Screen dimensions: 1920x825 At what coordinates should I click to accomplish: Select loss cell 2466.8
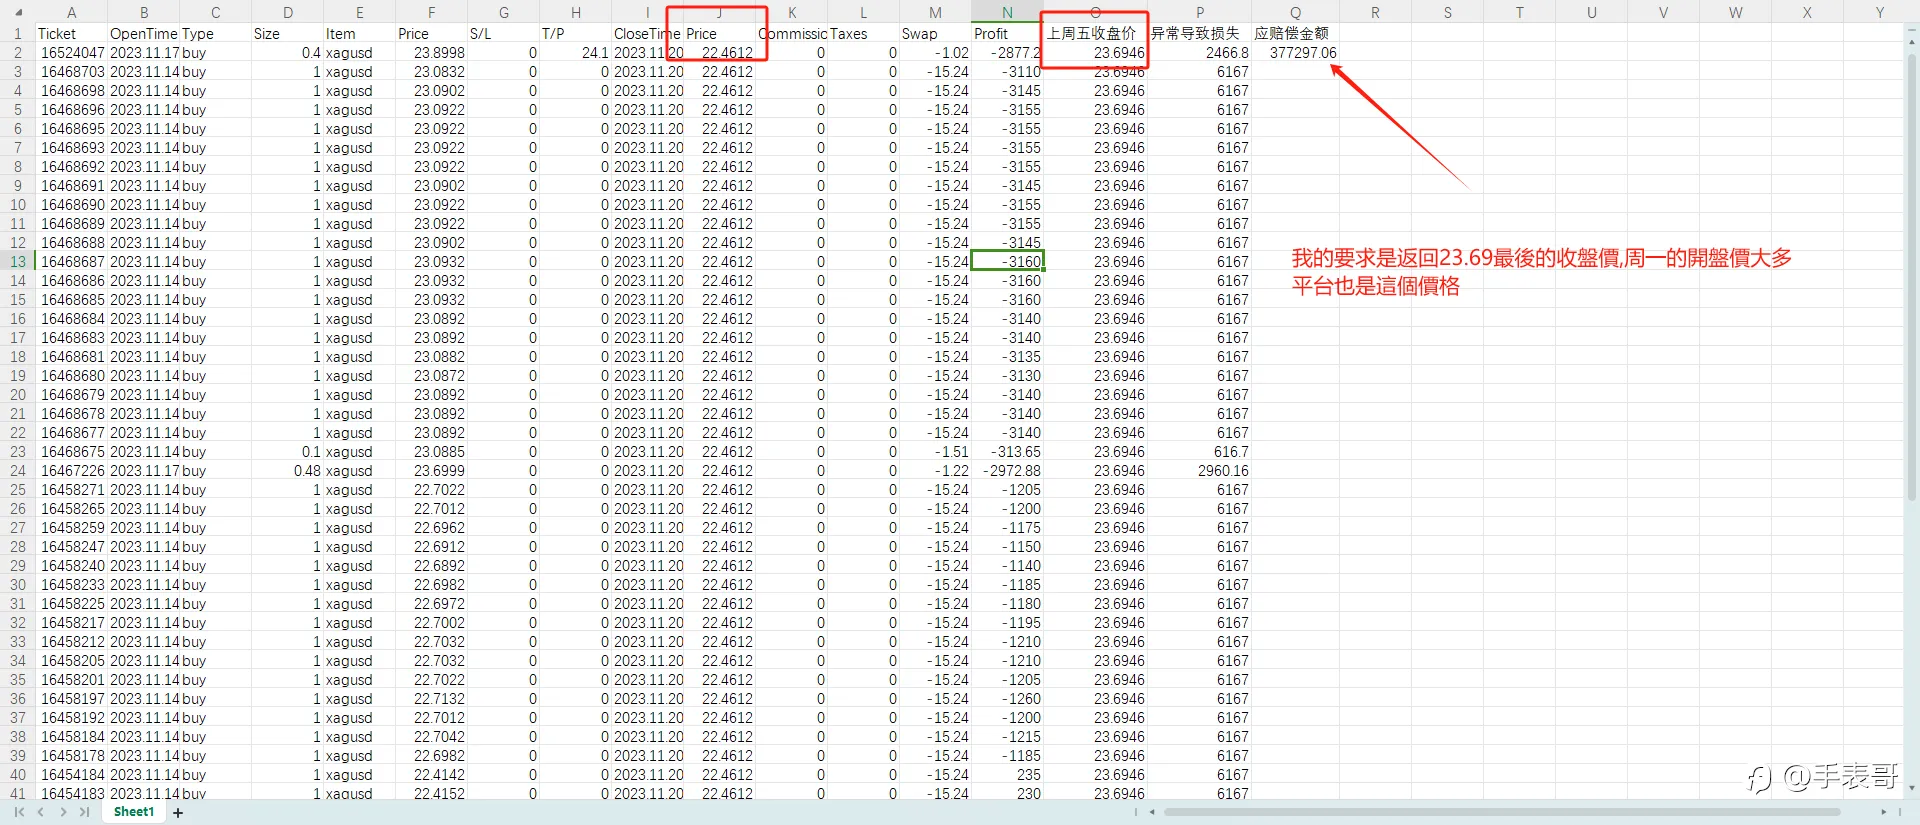(x=1200, y=52)
